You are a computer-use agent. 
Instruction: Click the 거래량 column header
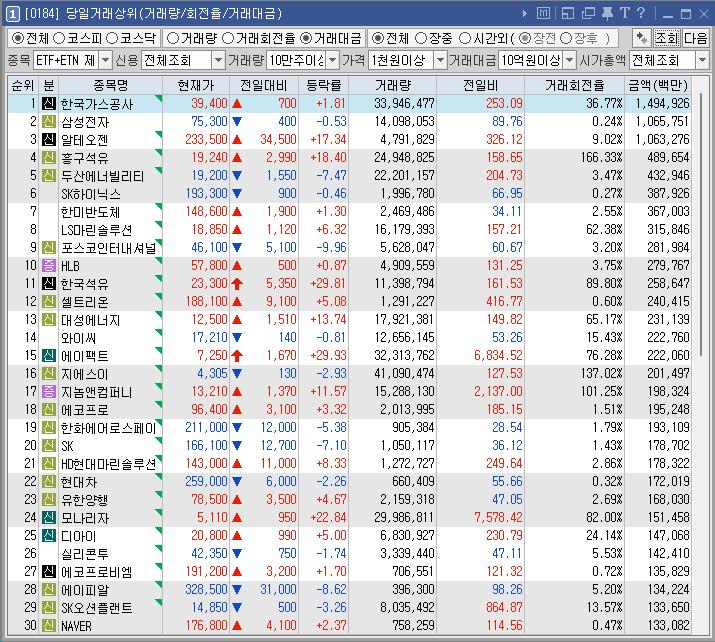tap(393, 85)
